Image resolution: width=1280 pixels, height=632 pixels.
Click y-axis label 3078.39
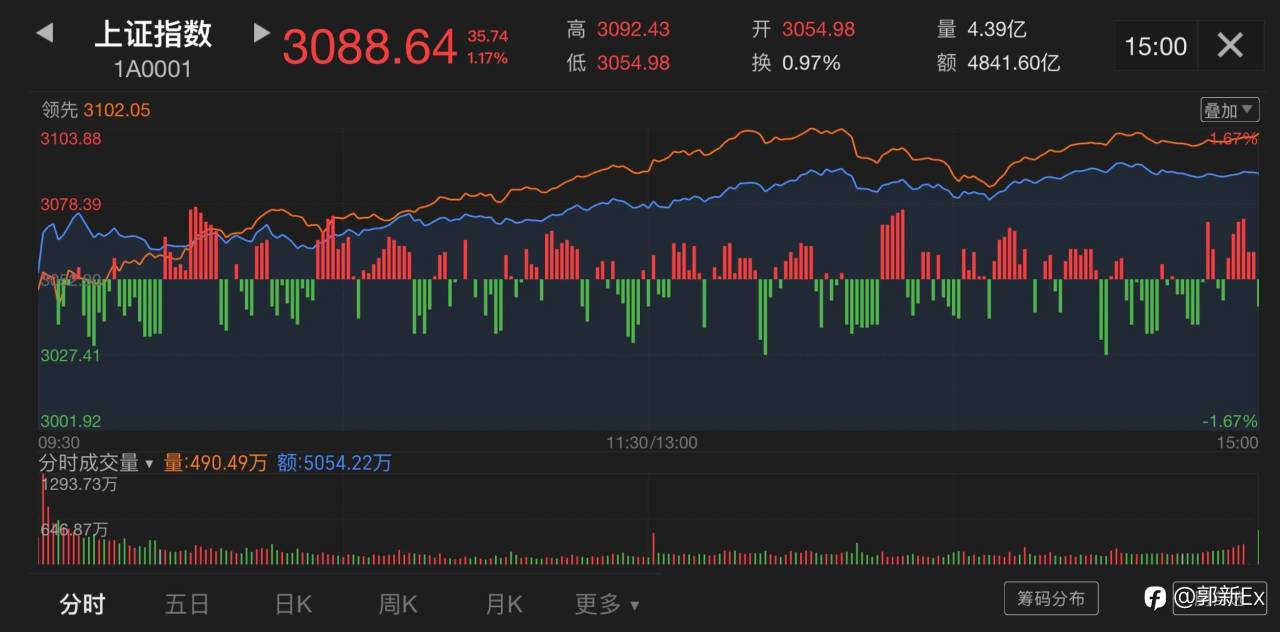point(70,204)
